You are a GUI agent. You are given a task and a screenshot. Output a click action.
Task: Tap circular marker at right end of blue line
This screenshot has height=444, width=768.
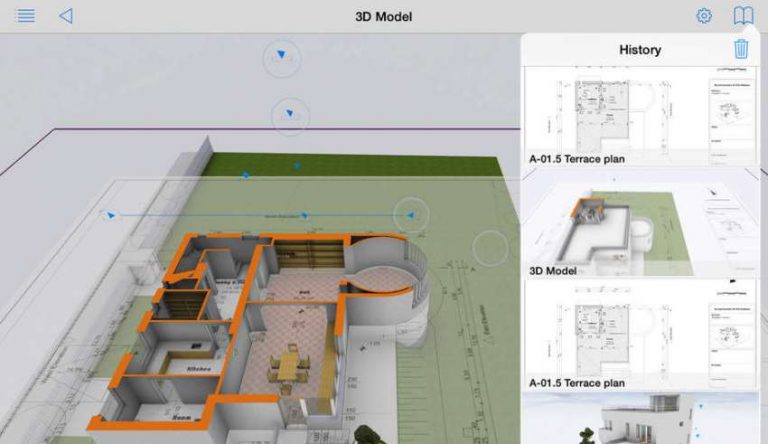(x=410, y=214)
